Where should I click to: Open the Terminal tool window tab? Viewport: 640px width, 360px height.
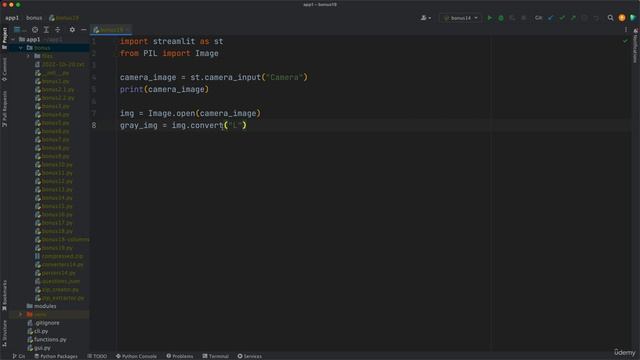[x=216, y=356]
